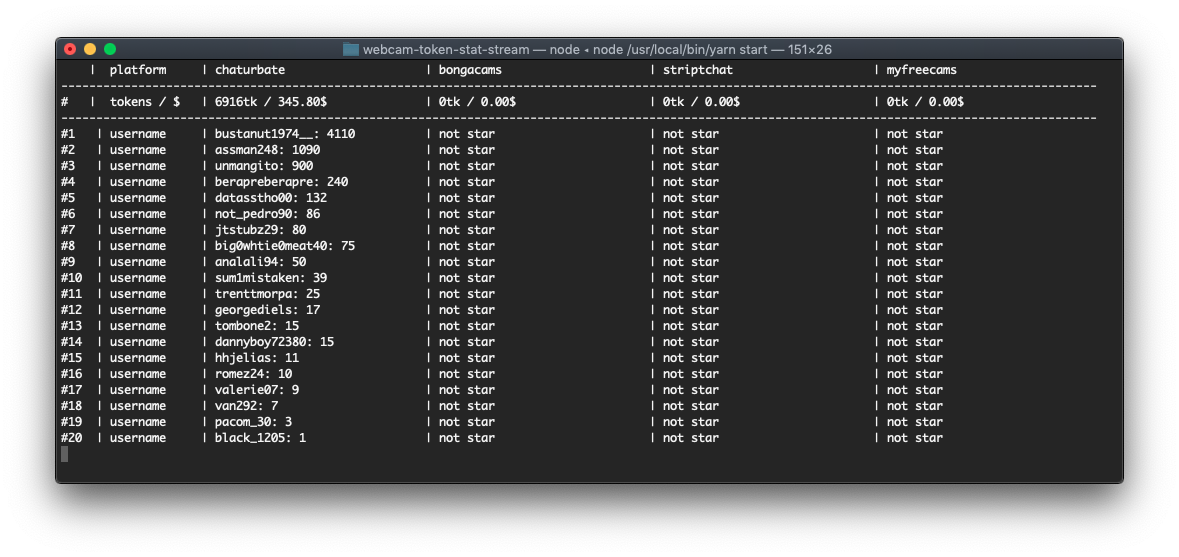Click the entry datasstho00: 132
The width and height of the screenshot is (1179, 557).
point(271,198)
